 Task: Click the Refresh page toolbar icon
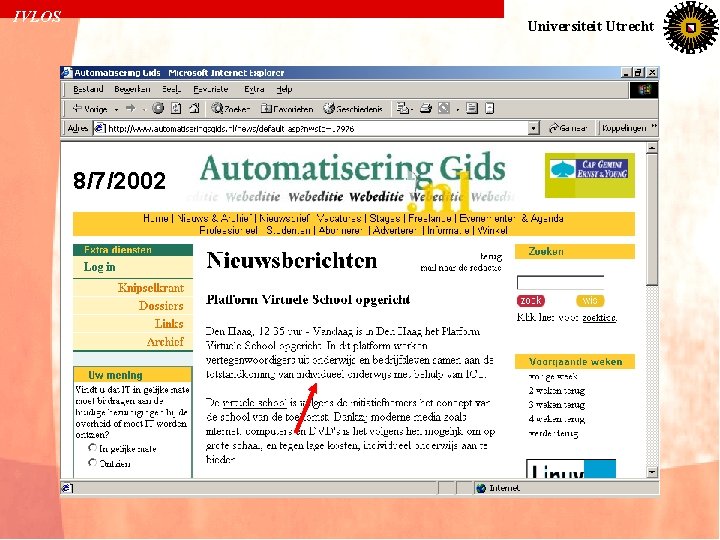click(x=176, y=108)
